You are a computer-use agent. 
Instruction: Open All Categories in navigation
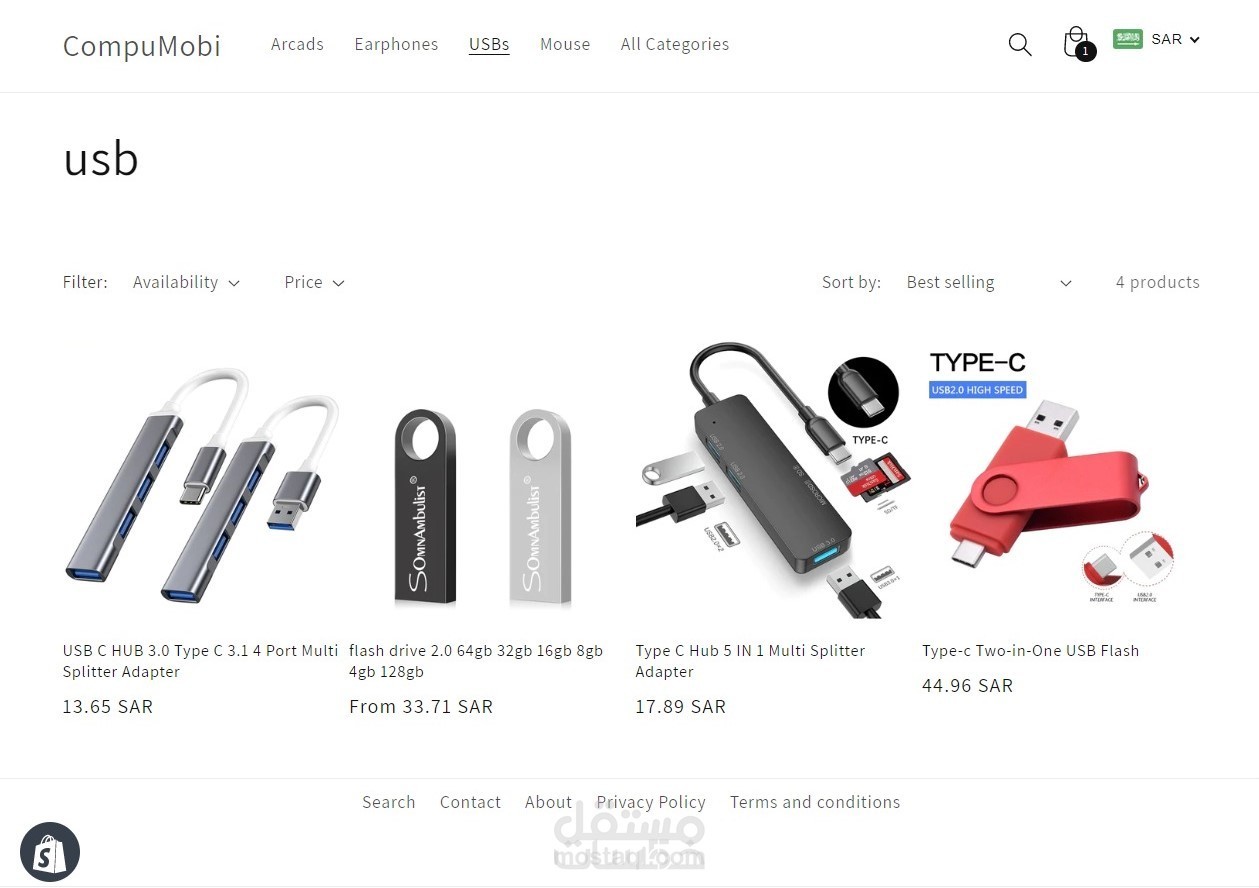point(675,44)
